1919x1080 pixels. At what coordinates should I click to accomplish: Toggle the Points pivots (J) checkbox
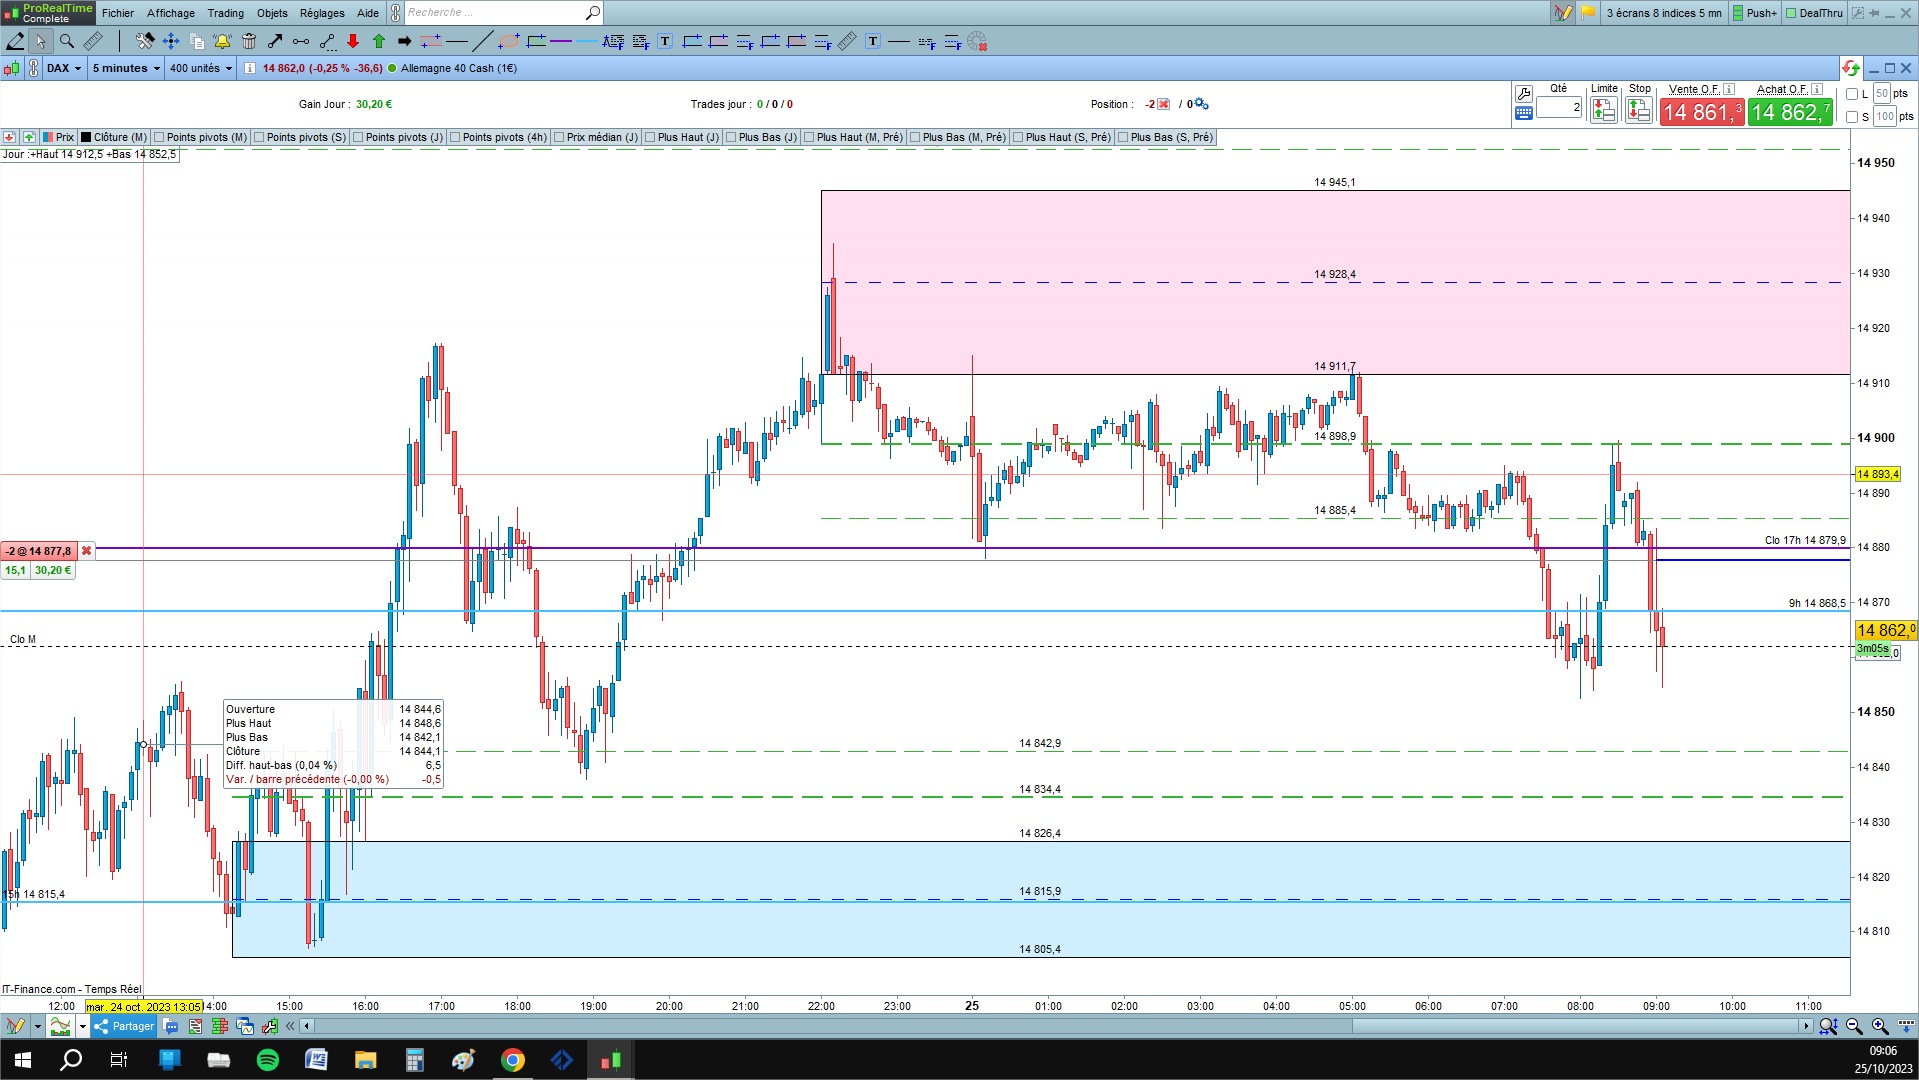(x=358, y=137)
